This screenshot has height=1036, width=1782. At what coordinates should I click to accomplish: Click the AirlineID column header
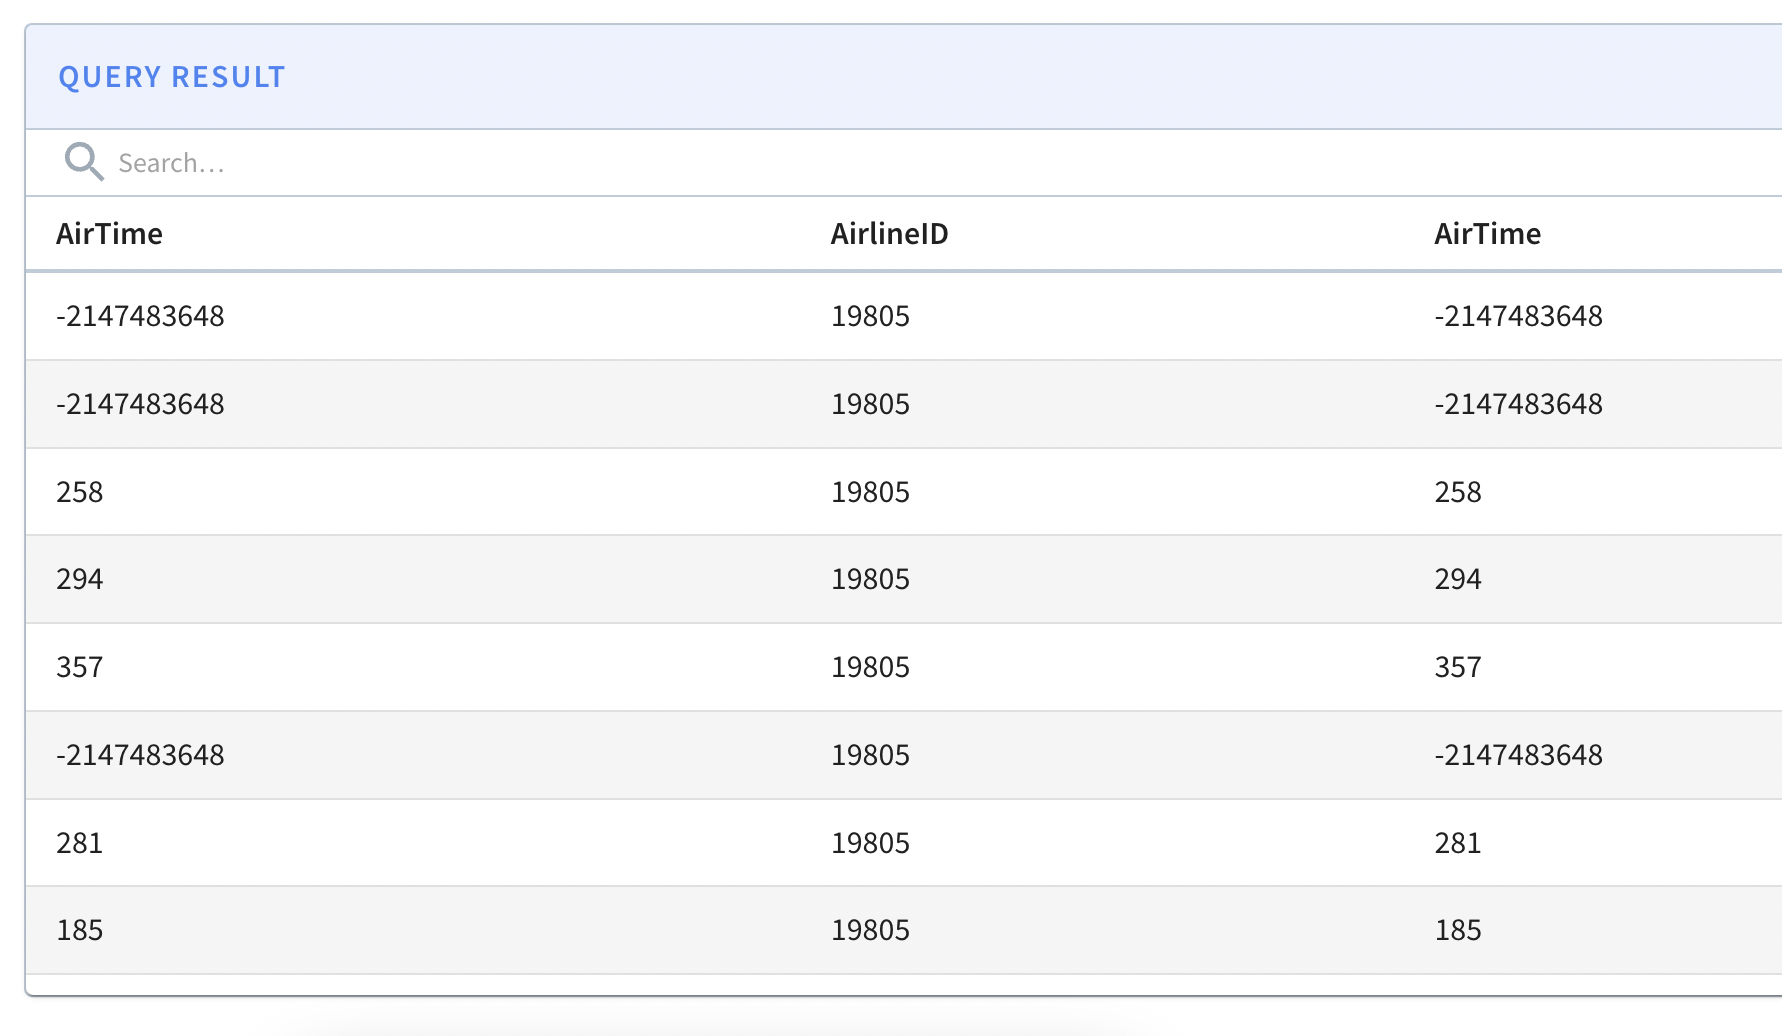(x=889, y=234)
